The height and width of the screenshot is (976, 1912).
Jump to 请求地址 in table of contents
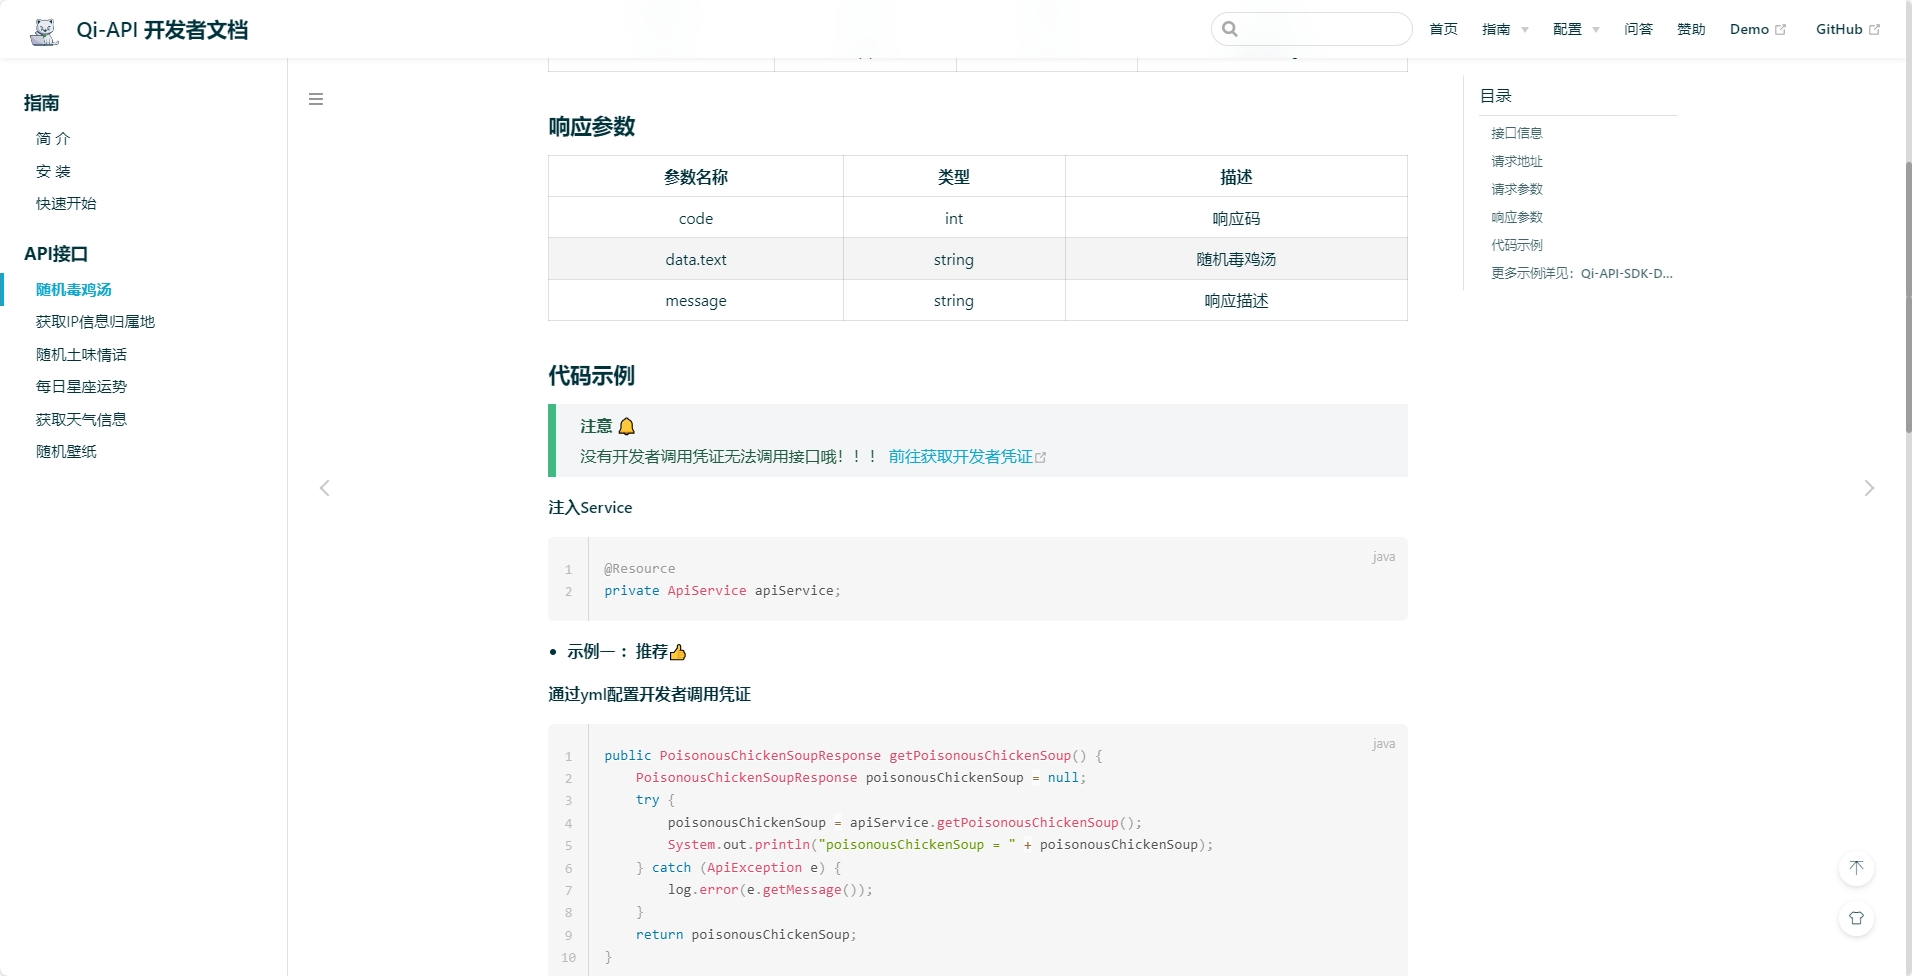1516,161
